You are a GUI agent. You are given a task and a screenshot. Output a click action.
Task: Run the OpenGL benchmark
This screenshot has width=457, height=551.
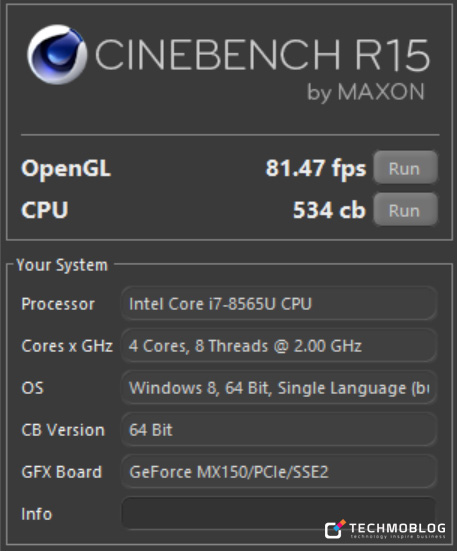point(406,168)
